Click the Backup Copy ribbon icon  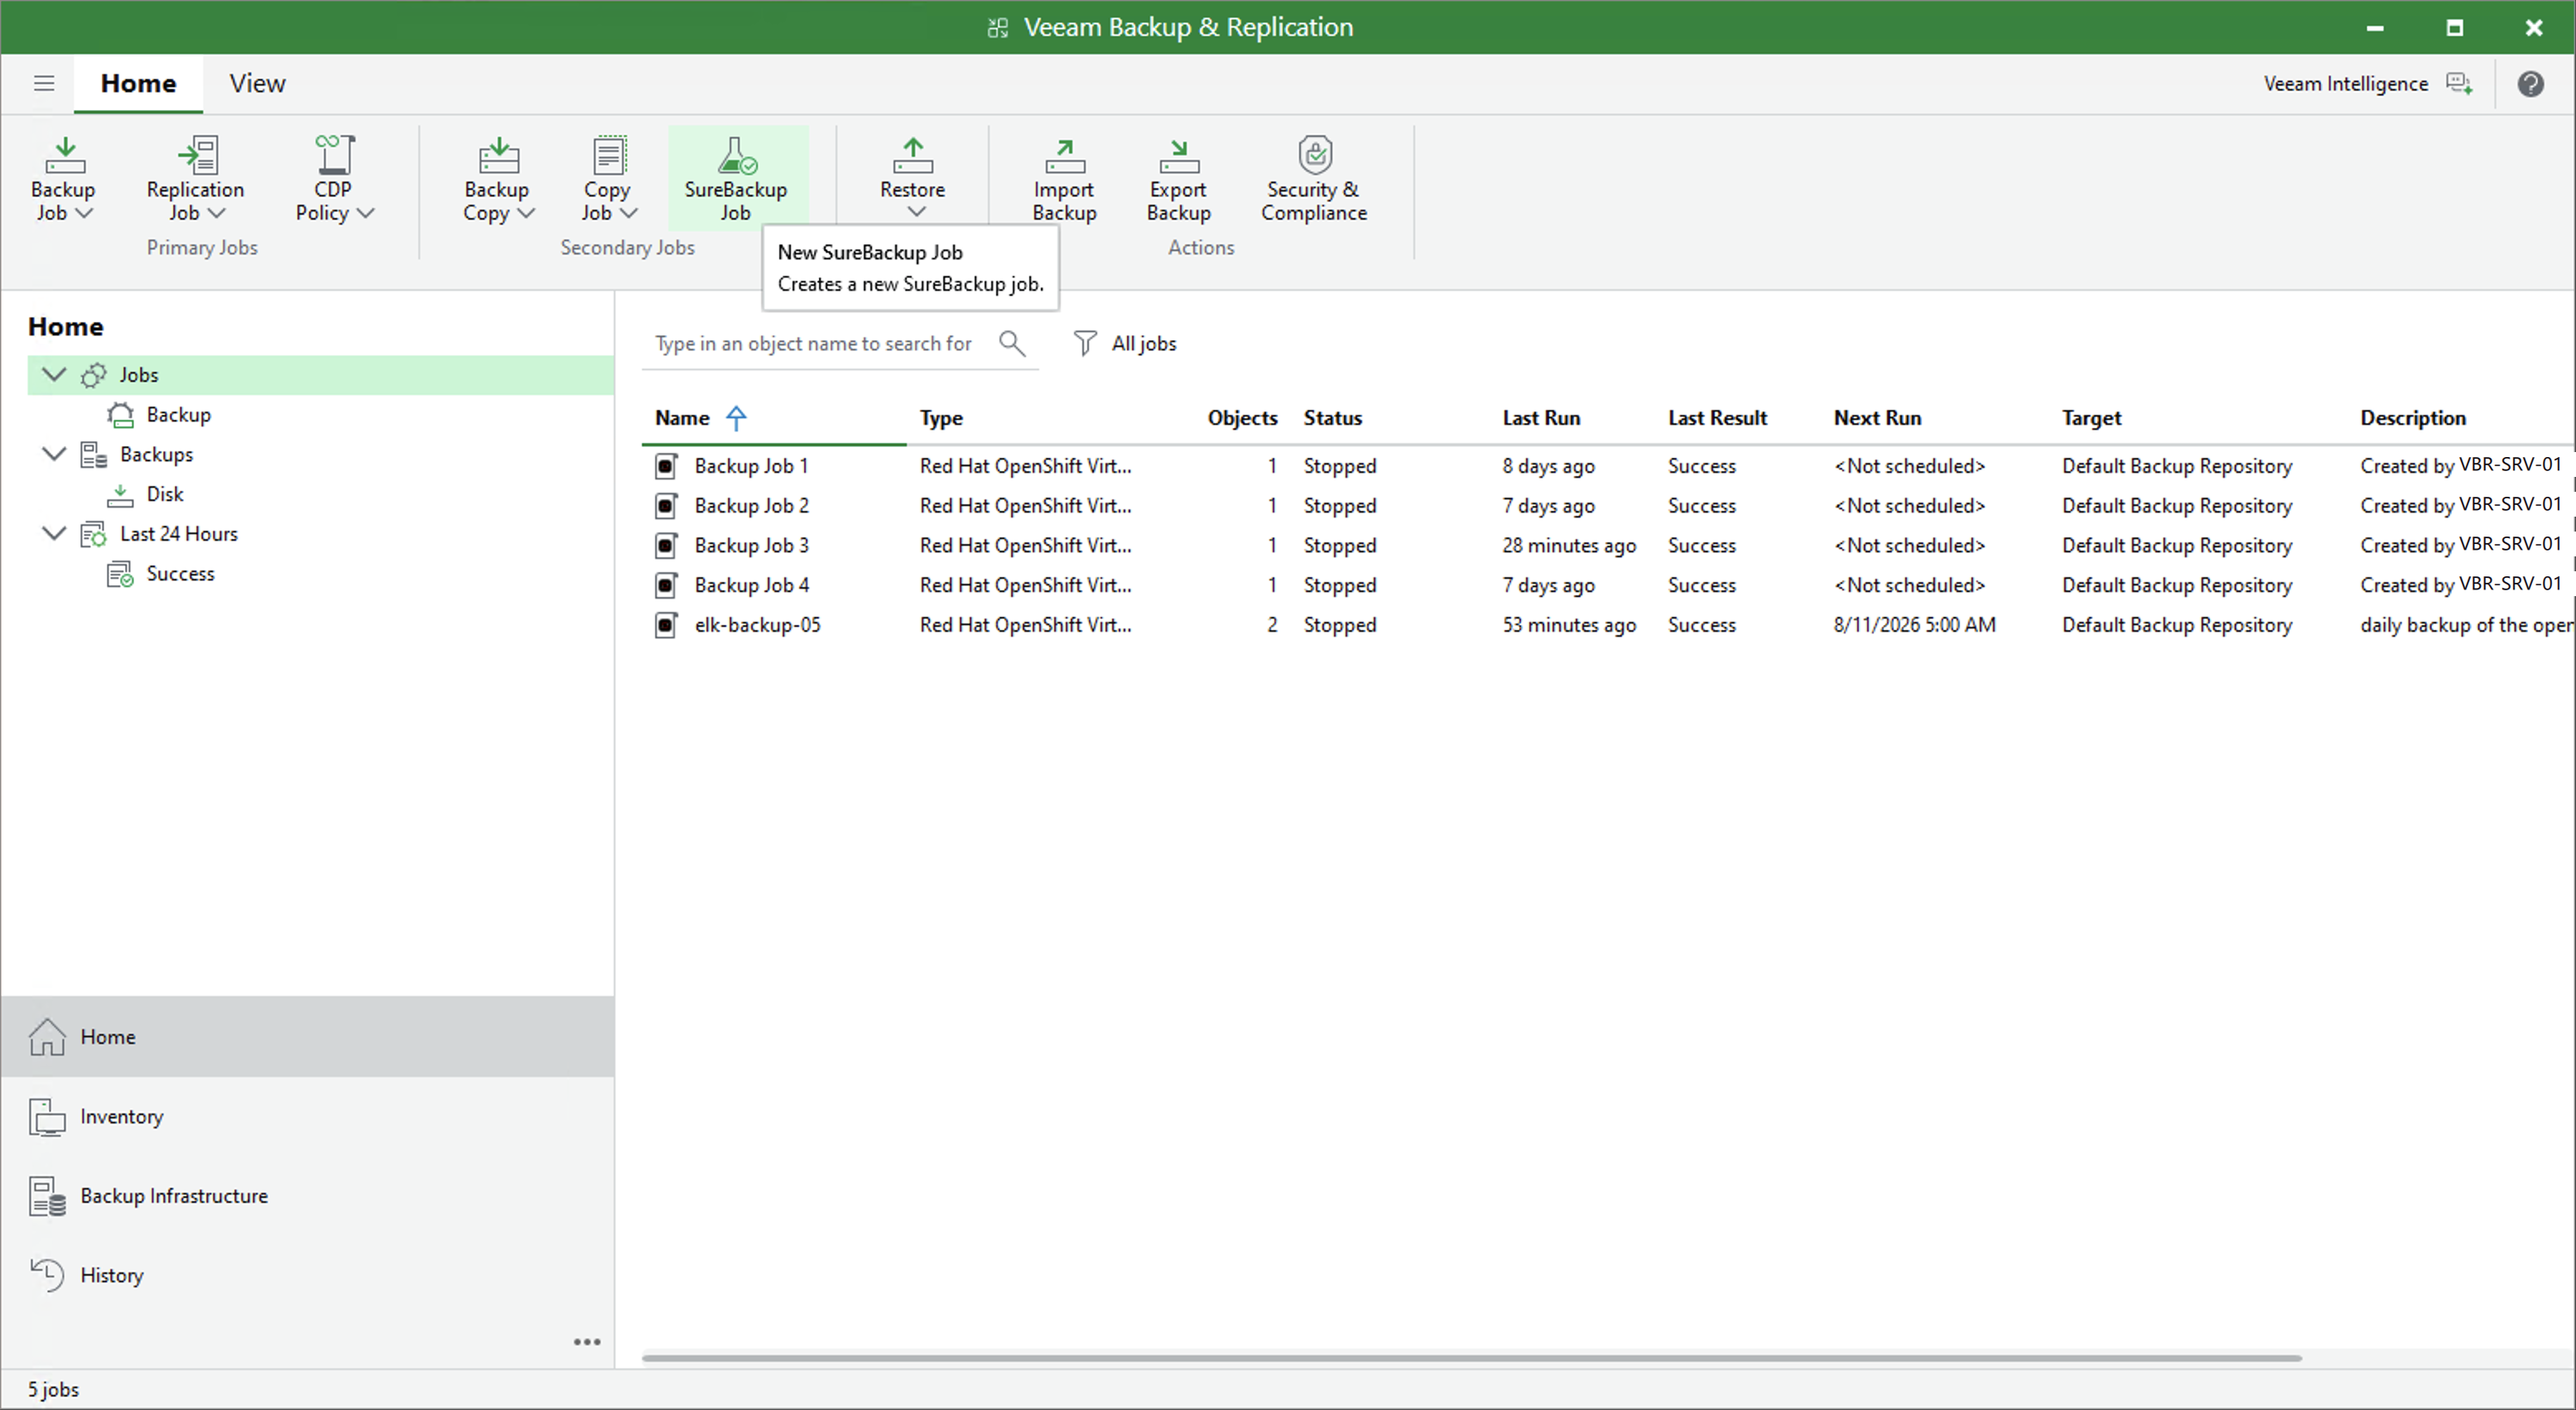pyautogui.click(x=498, y=155)
